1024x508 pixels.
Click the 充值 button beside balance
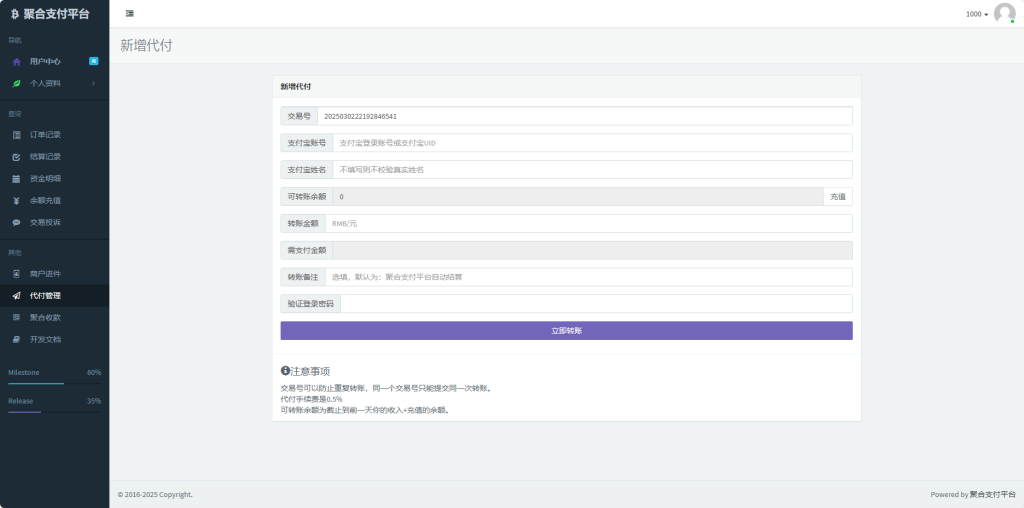838,197
